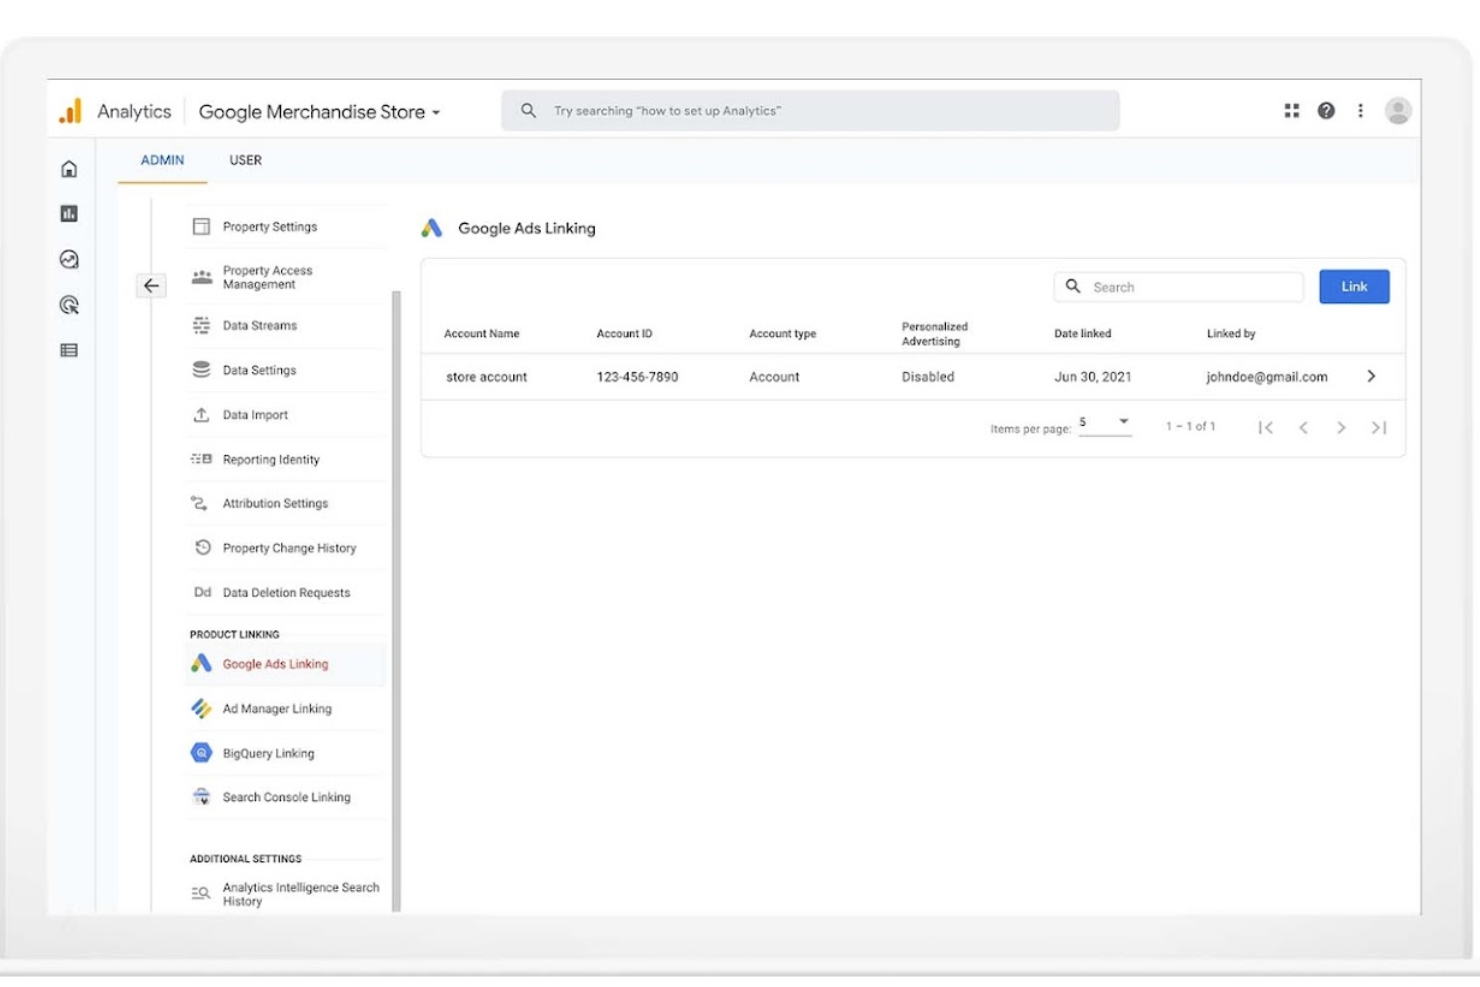This screenshot has width=1480, height=987.
Task: Open the Google apps grid icon
Action: click(1291, 111)
